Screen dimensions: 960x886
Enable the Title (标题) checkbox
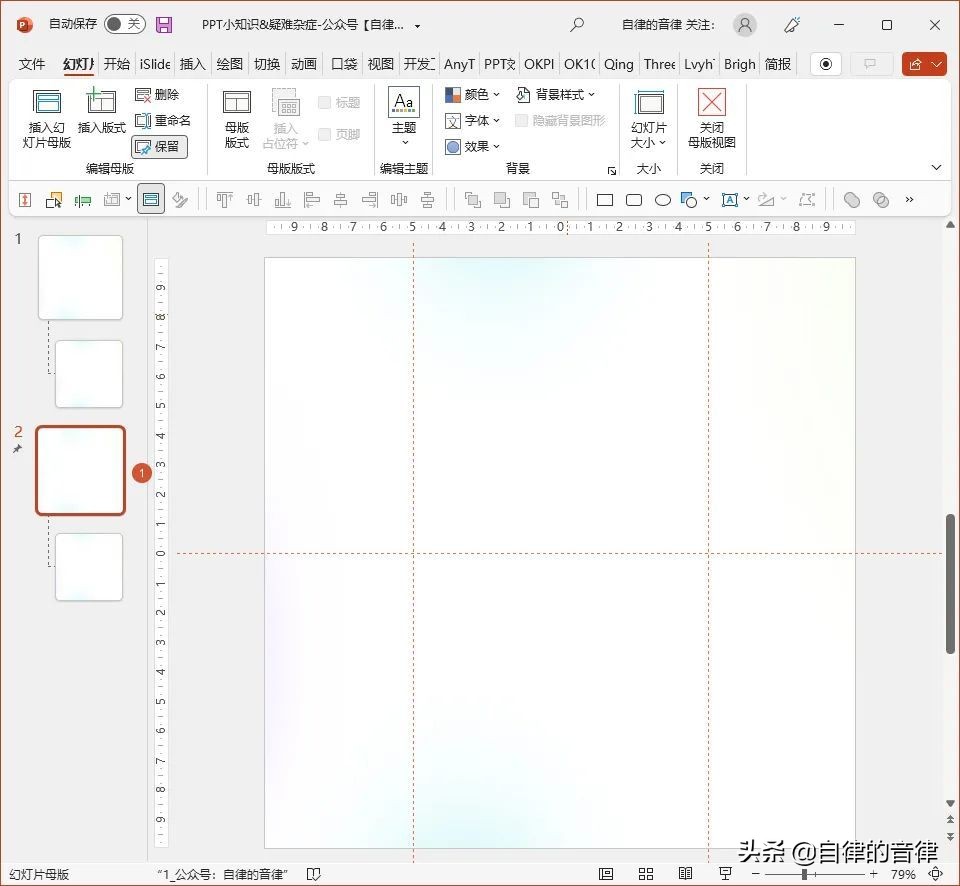325,101
